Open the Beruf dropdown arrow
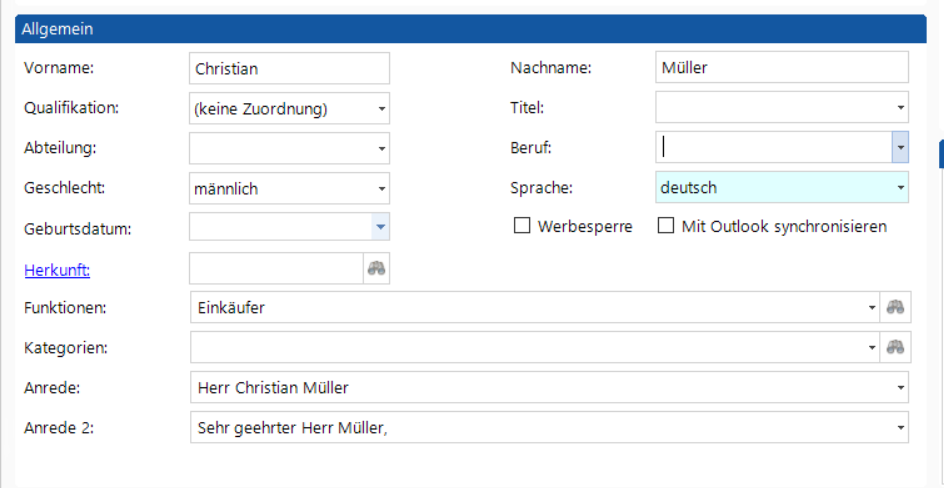The height and width of the screenshot is (488, 944). point(900,147)
